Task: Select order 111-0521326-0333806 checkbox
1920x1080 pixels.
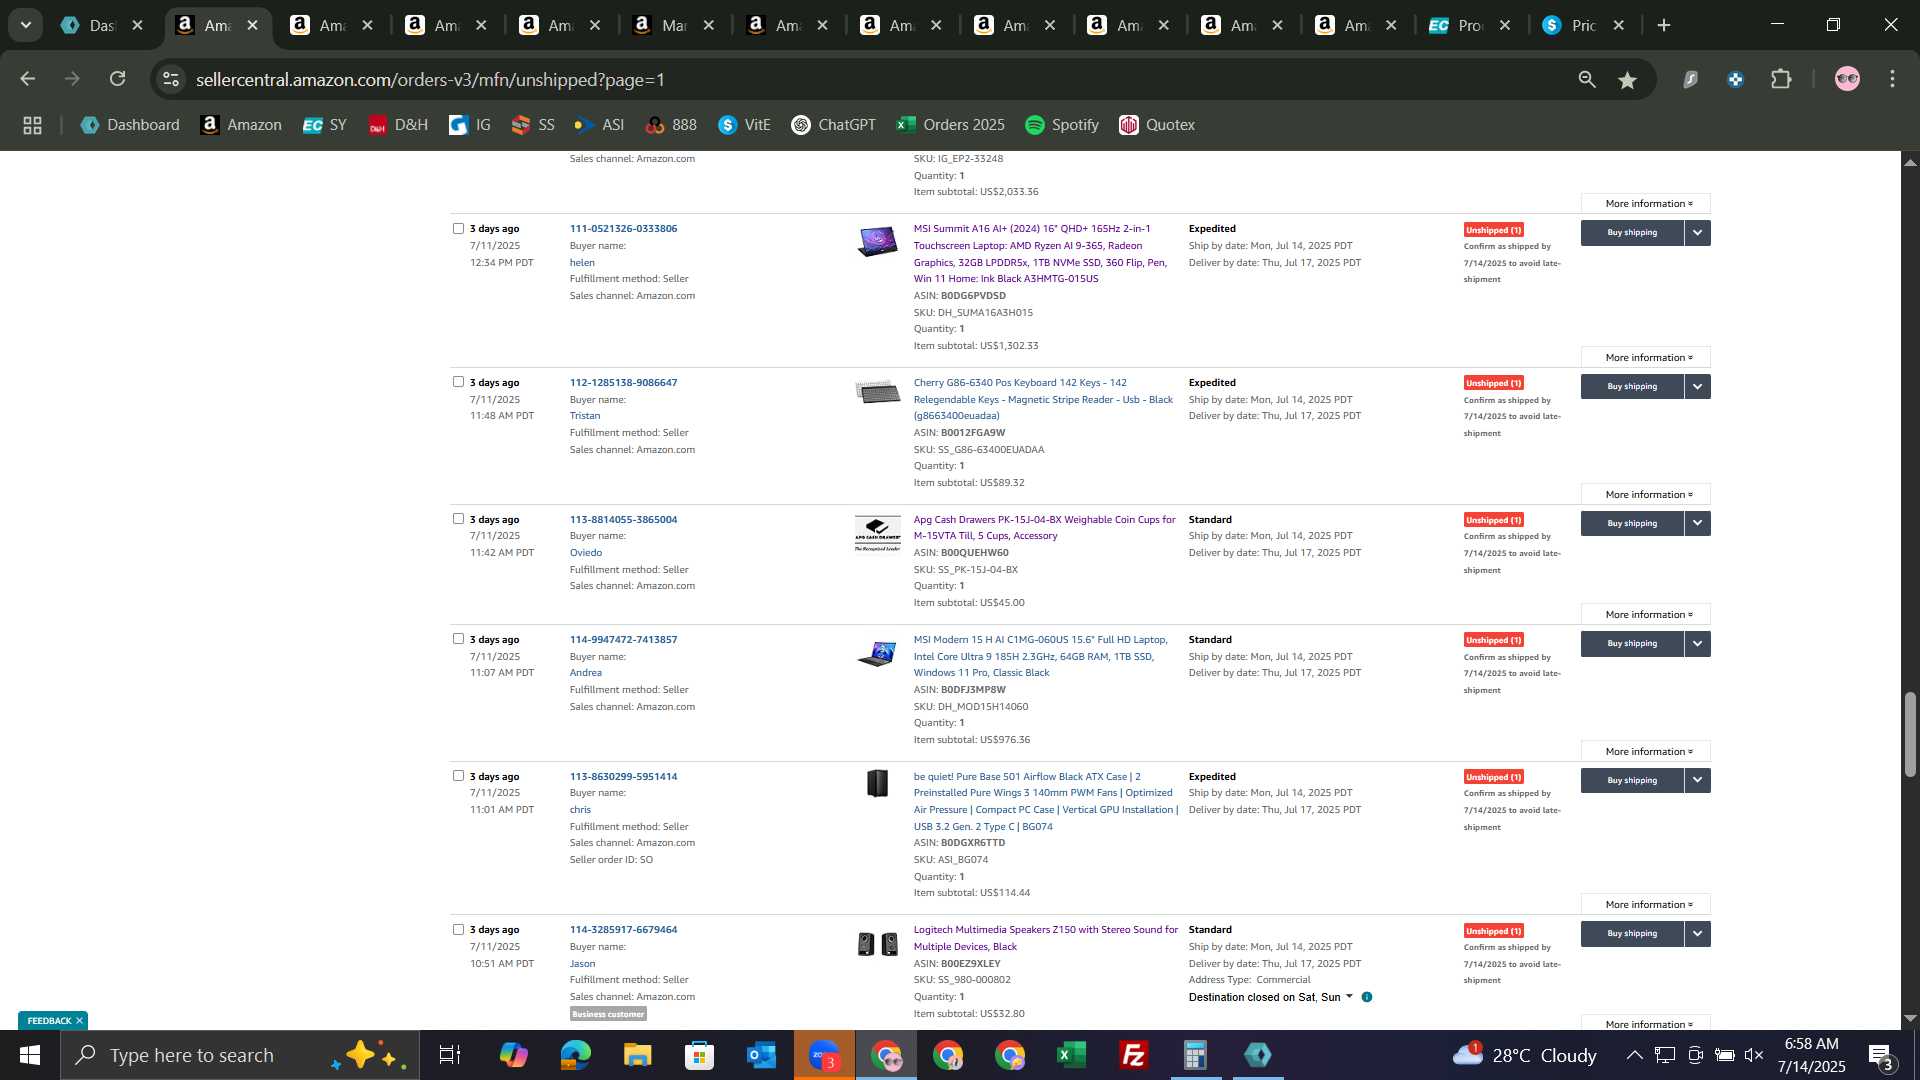Action: pos(458,228)
